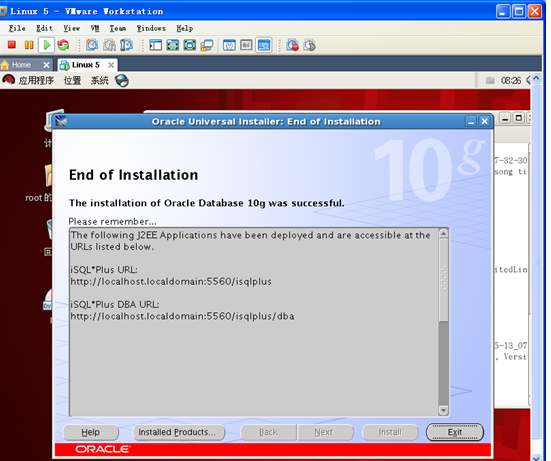Click the record execution icon
Image resolution: width=551 pixels, height=461 pixels.
(292, 45)
